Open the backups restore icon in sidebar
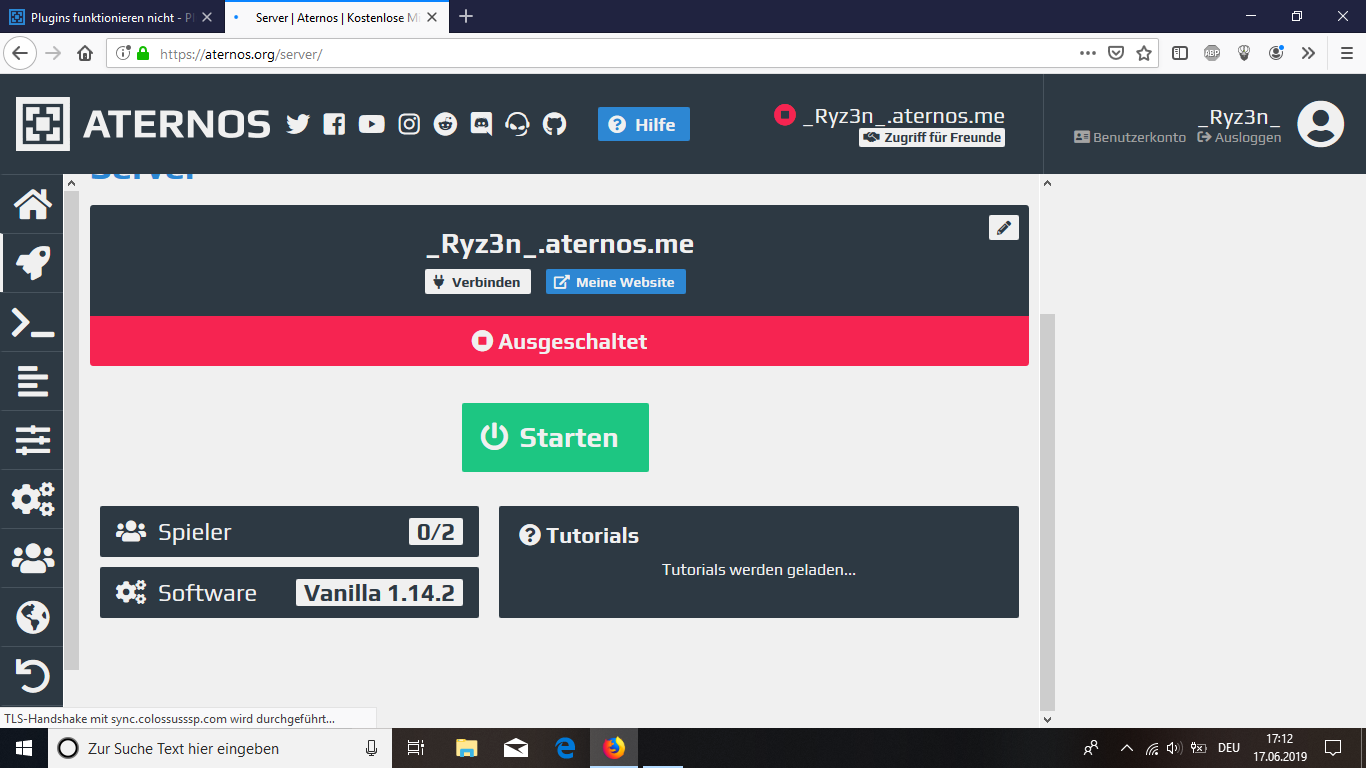This screenshot has width=1366, height=768. pyautogui.click(x=32, y=676)
